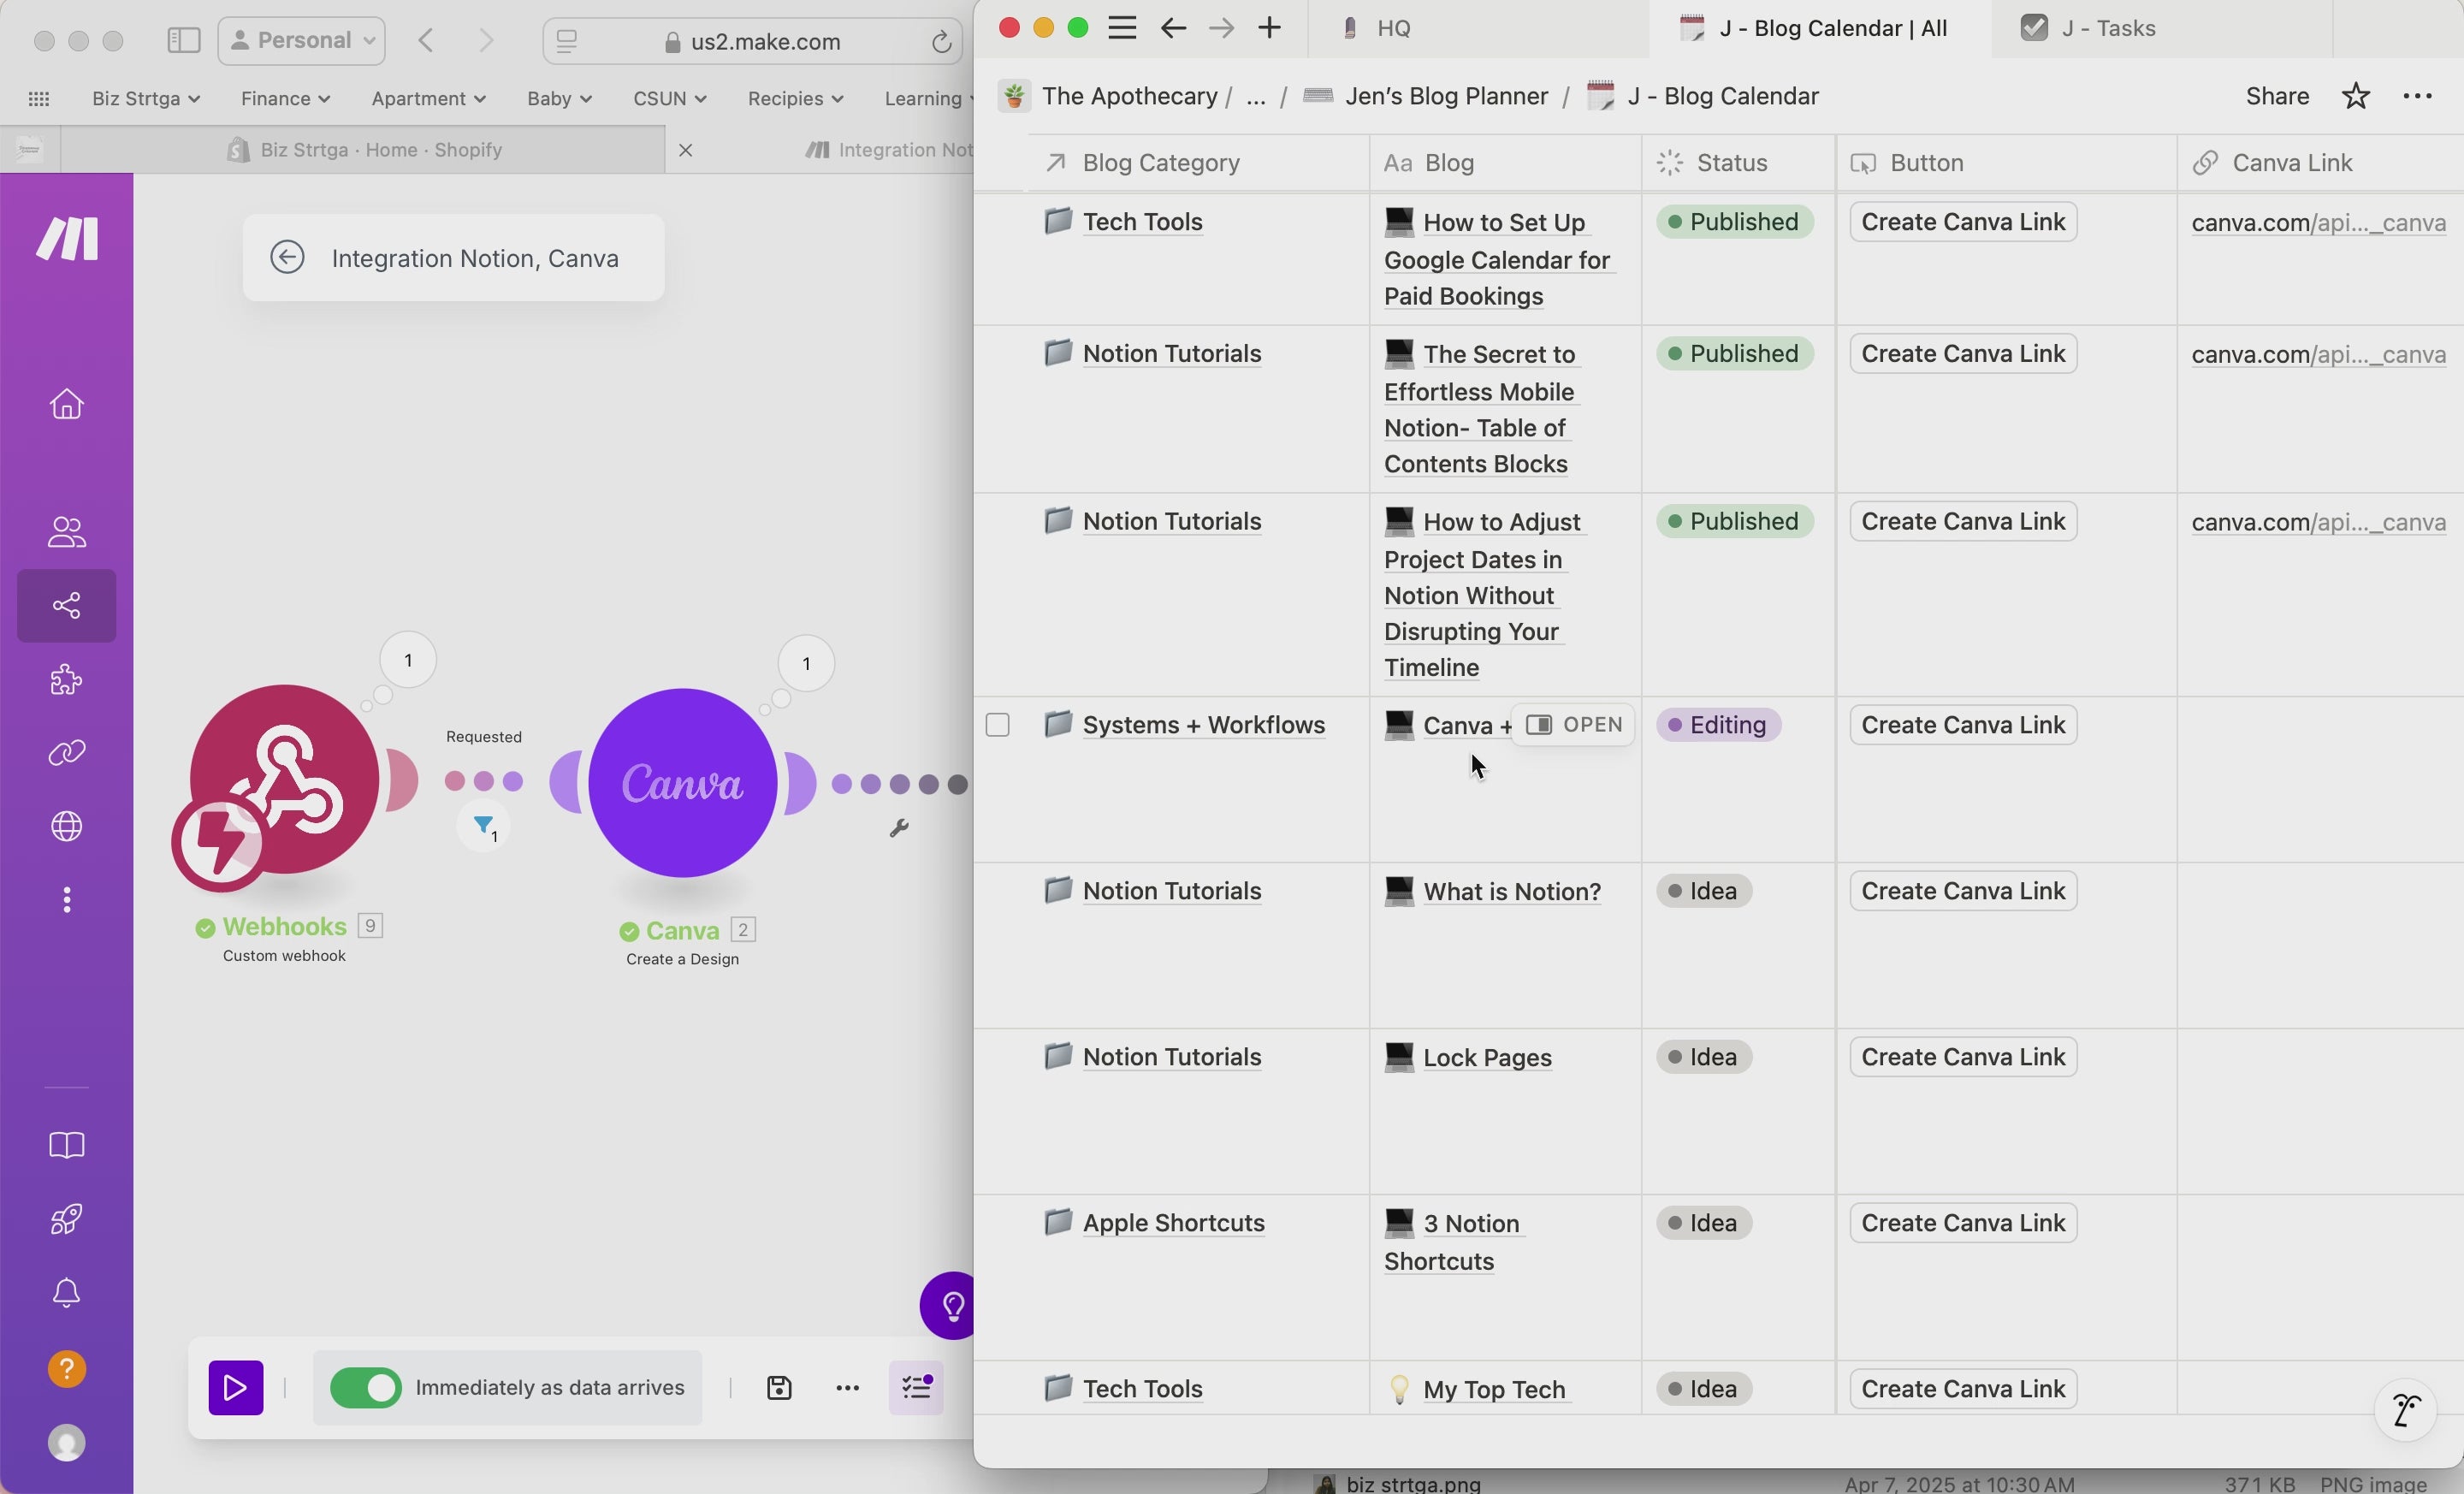Check the Systems + Workflows row checkbox
Image resolution: width=2464 pixels, height=1494 pixels.
pos(997,725)
